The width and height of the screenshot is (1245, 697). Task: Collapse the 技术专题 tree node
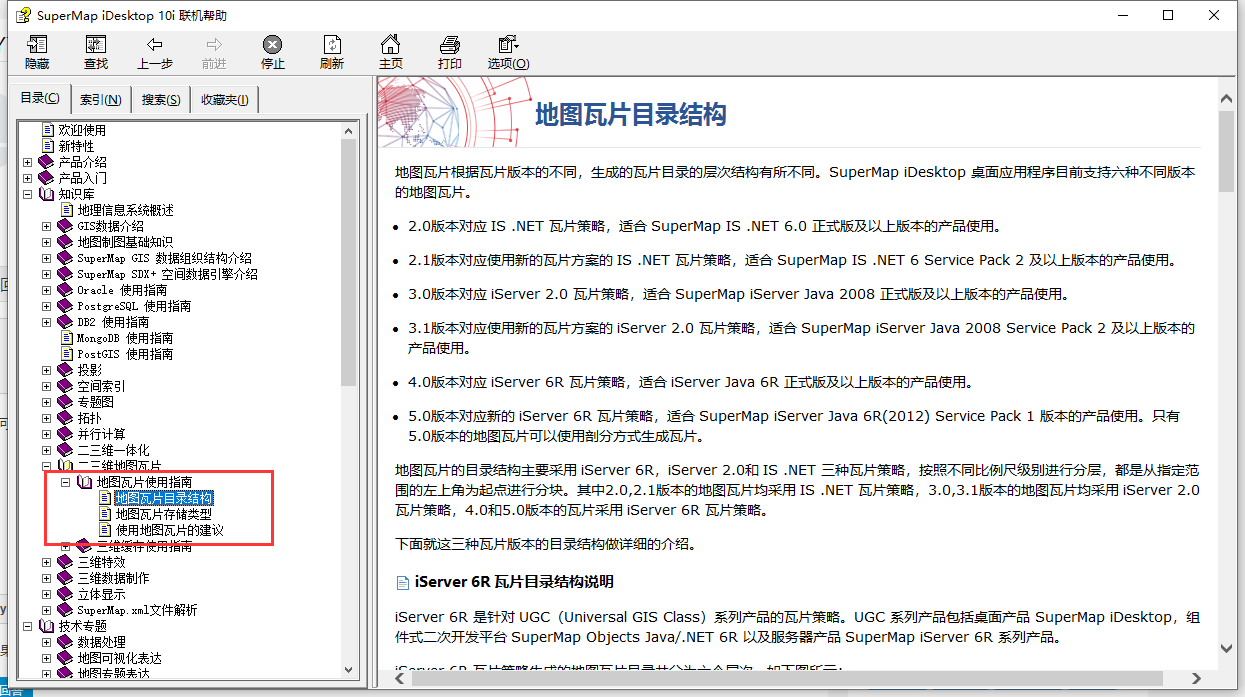(28, 626)
